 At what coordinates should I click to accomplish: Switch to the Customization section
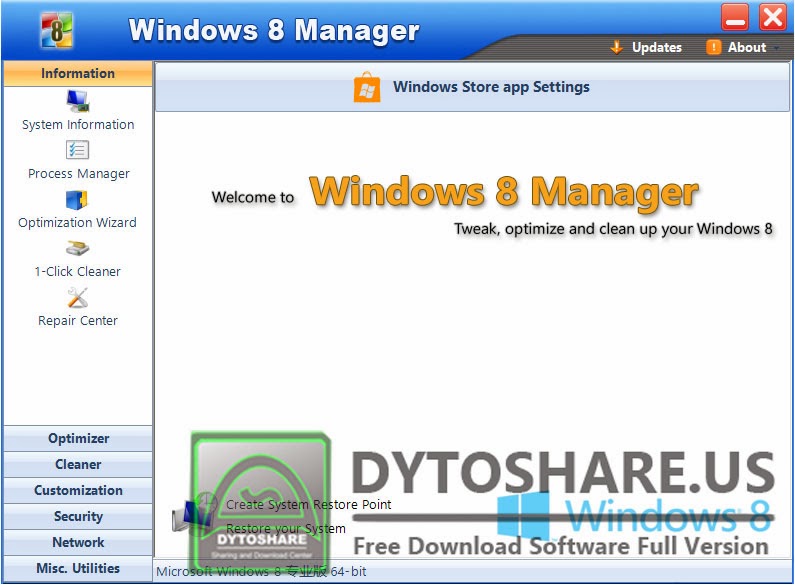[78, 490]
